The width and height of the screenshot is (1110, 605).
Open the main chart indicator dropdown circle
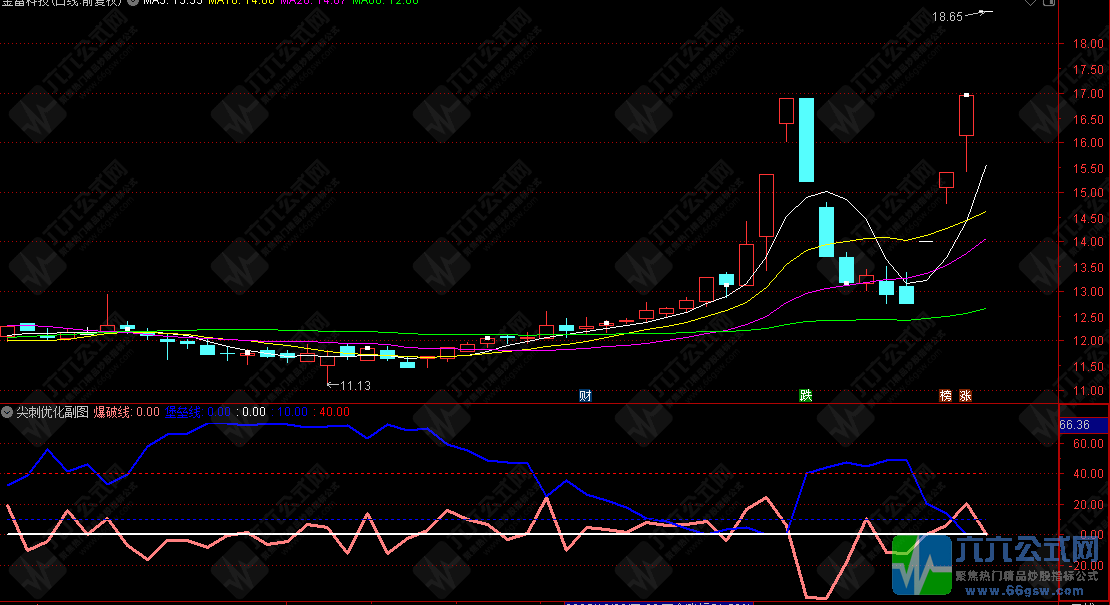coord(132,2)
